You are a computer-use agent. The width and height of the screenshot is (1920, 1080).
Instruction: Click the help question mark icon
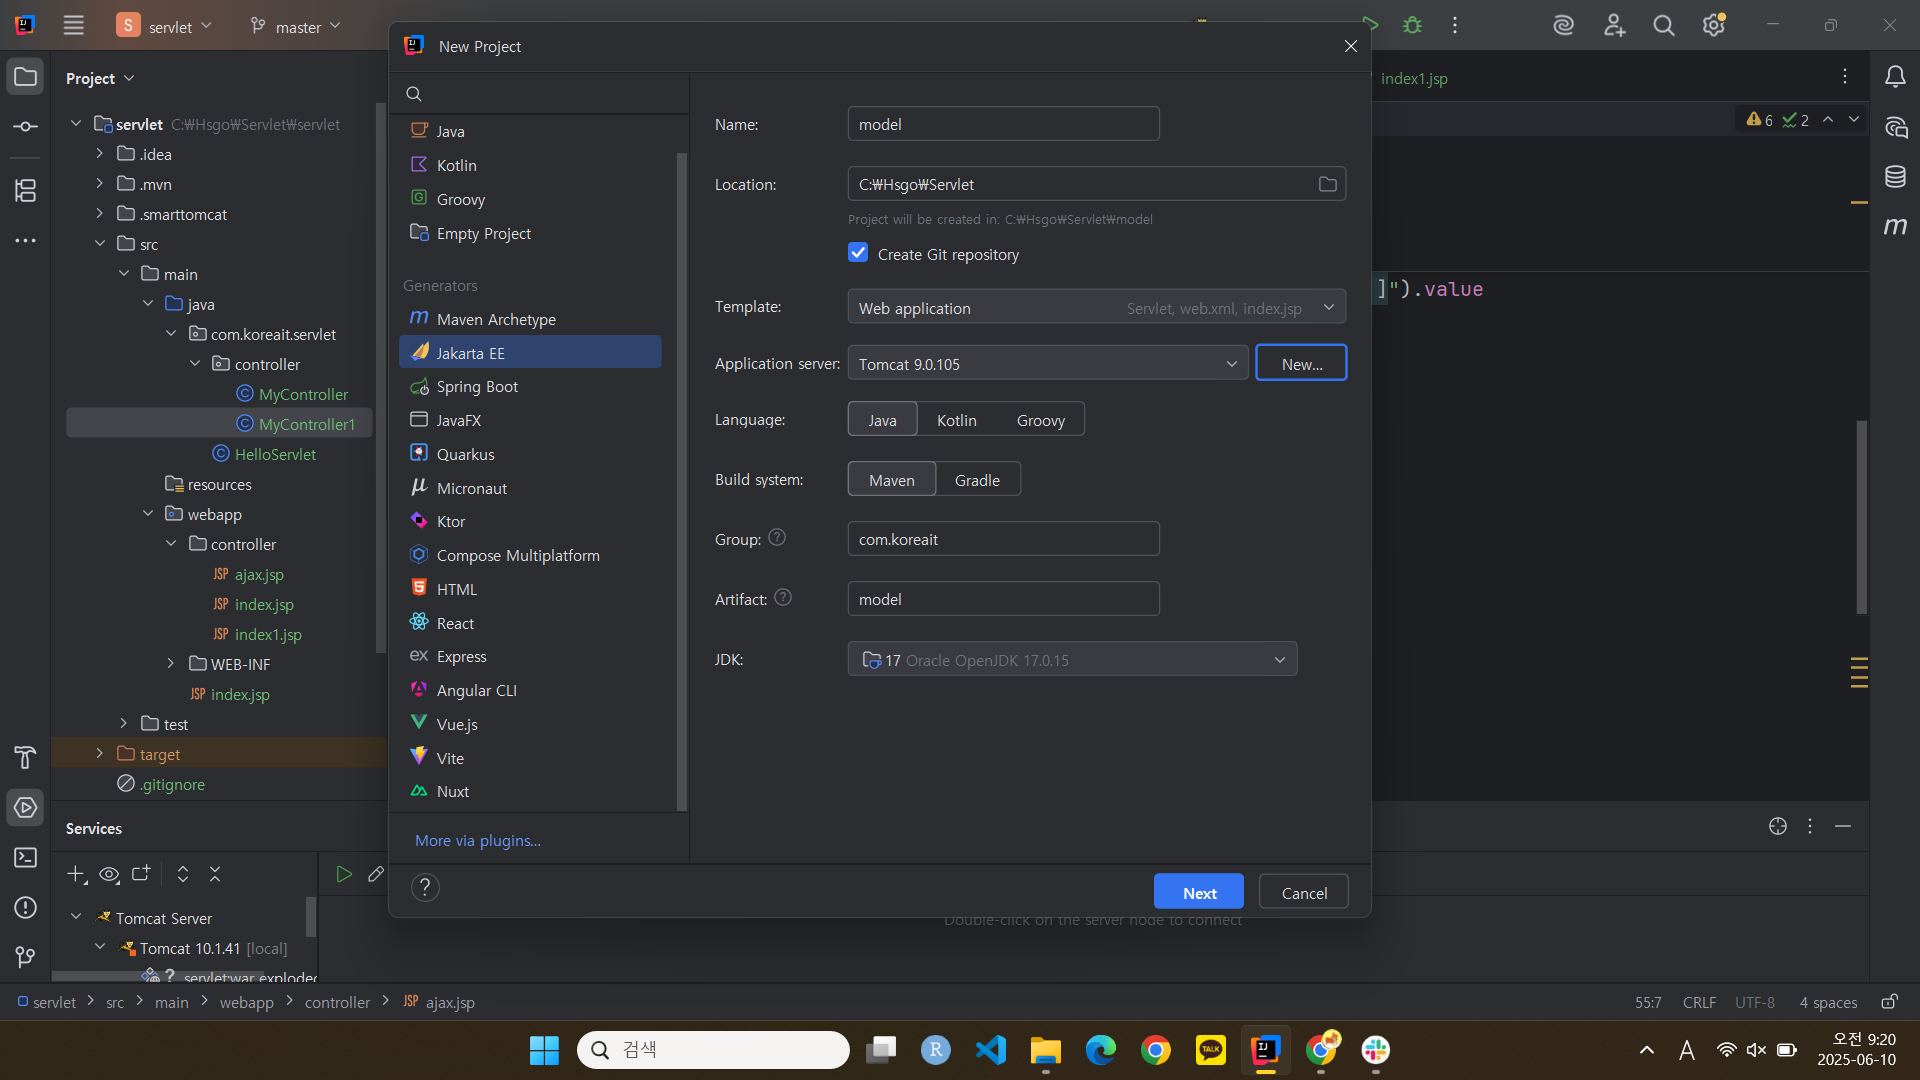(425, 887)
